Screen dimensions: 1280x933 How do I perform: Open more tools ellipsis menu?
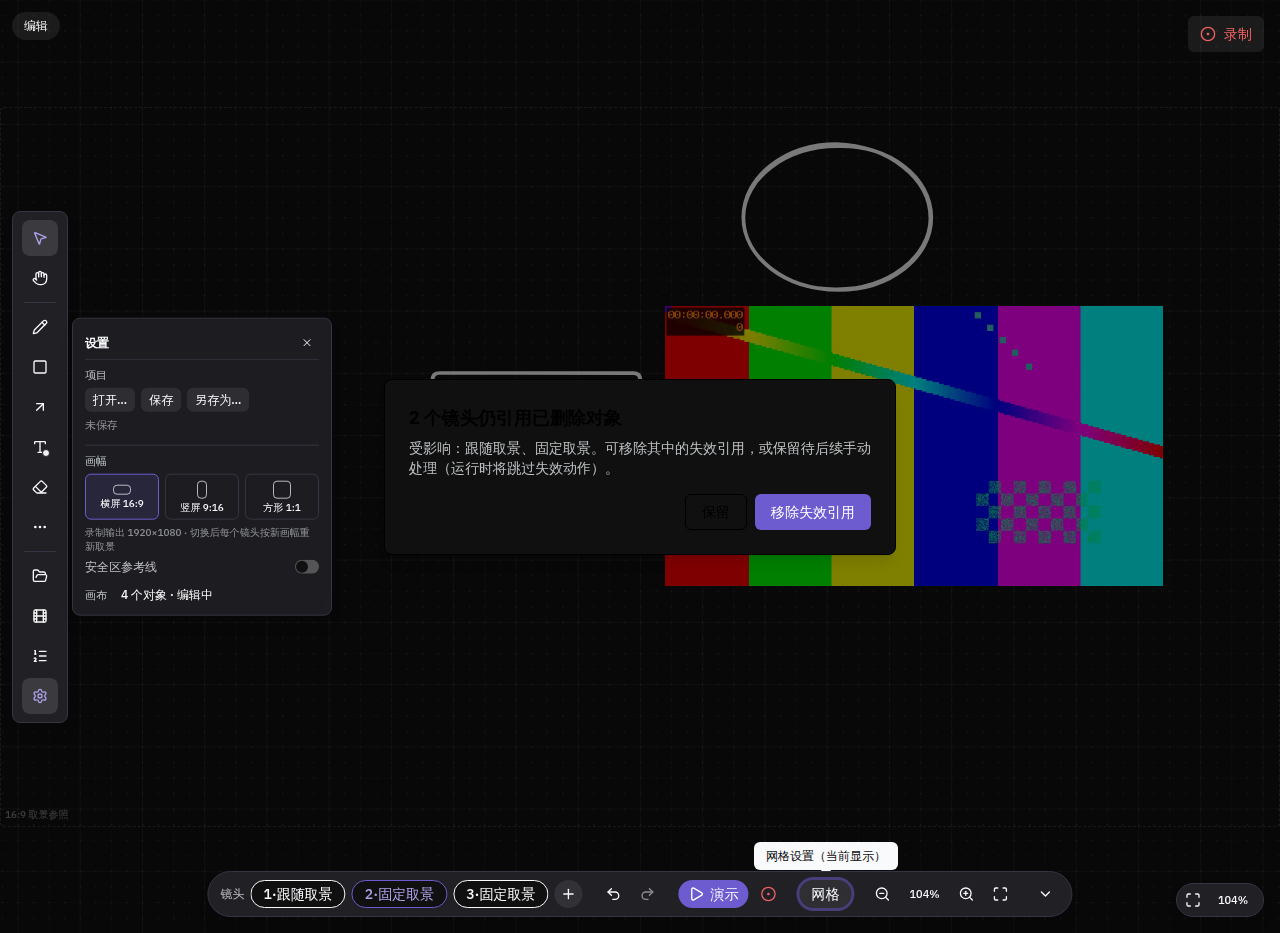(40, 527)
